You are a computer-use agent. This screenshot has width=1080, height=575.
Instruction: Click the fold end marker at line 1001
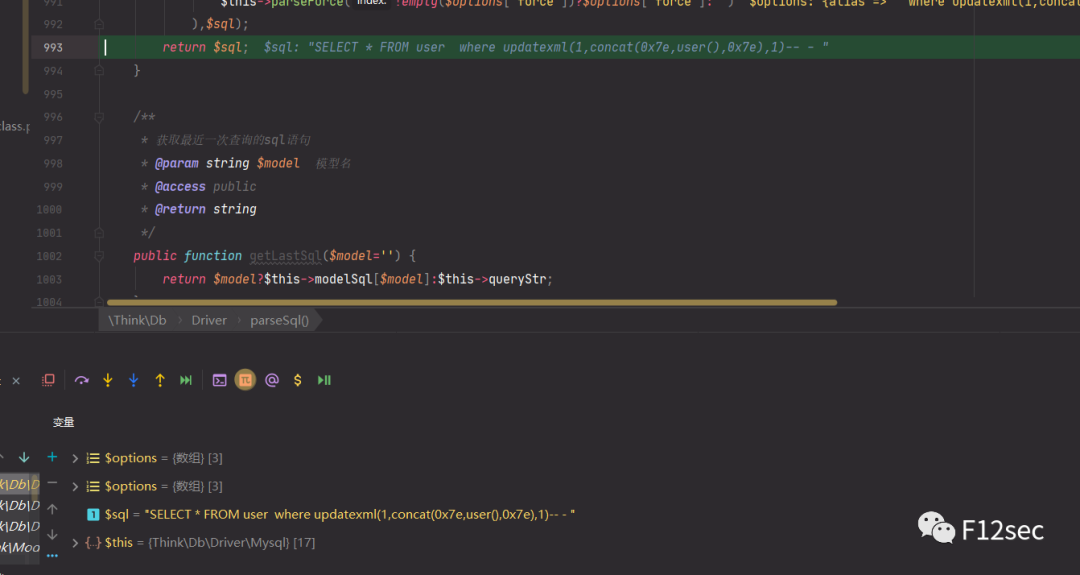click(98, 233)
